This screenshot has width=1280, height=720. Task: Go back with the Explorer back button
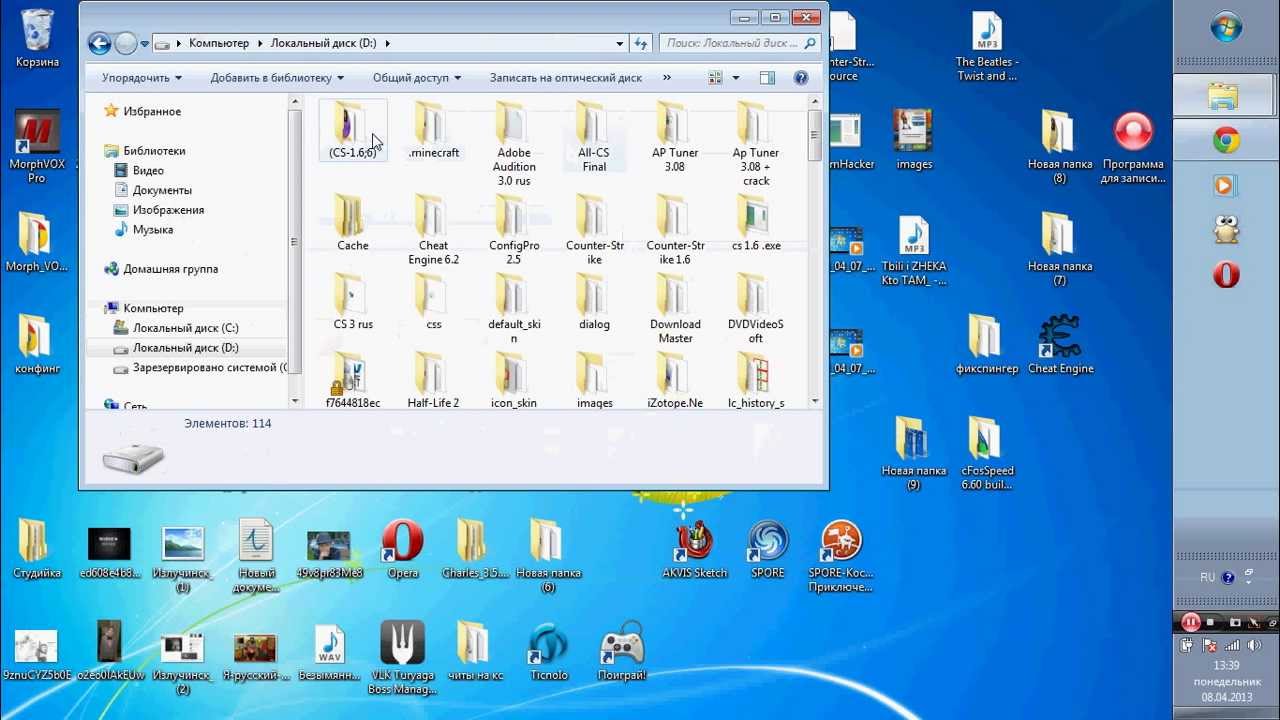pos(99,43)
